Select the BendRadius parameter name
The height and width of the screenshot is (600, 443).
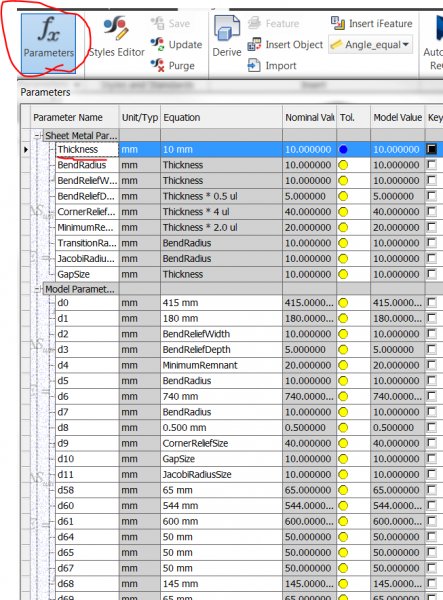click(x=87, y=165)
